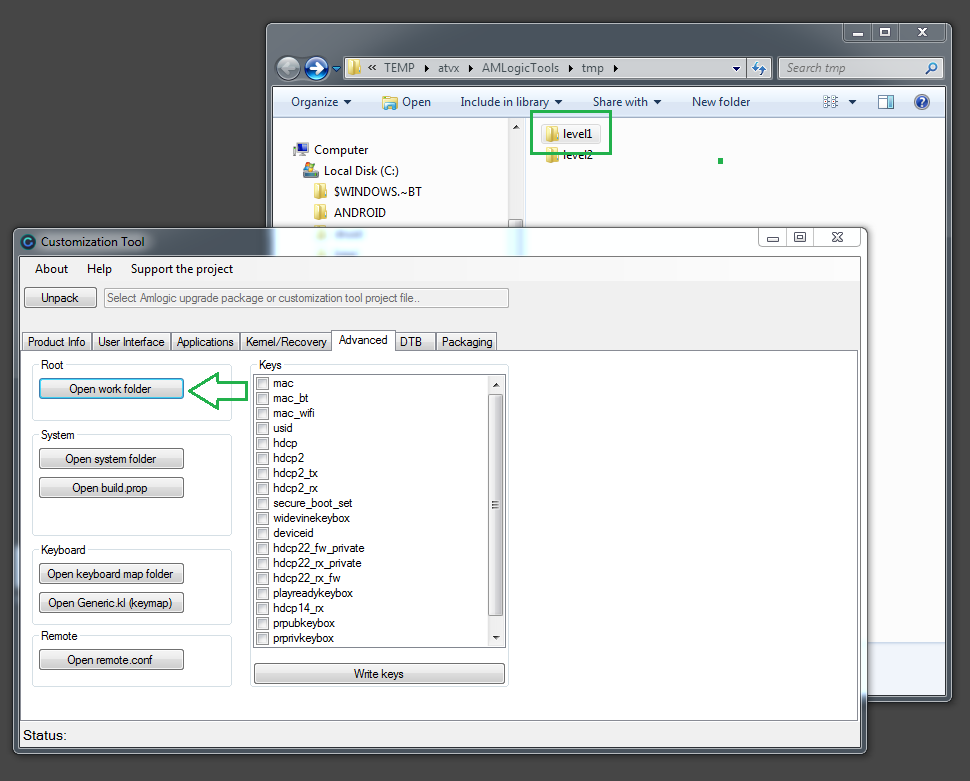970x781 pixels.
Task: Click the Change your view icon
Action: 830,102
